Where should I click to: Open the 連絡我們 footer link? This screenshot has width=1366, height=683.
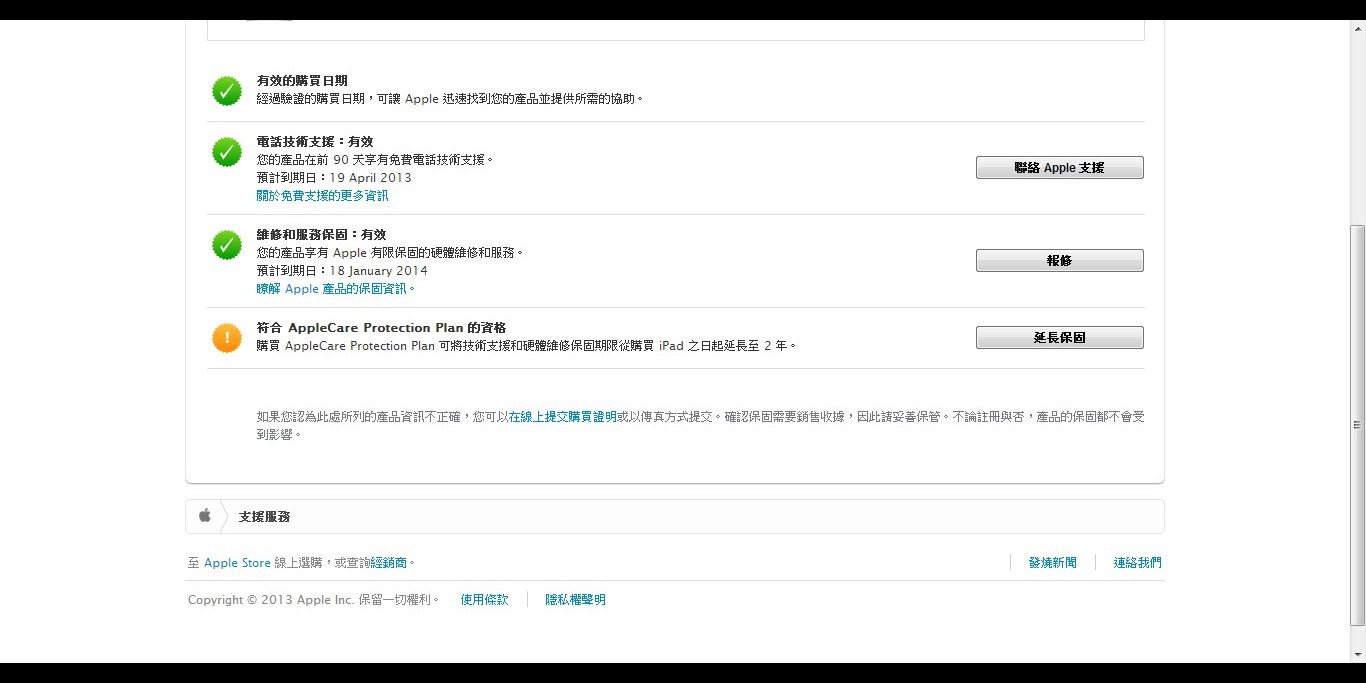click(1138, 563)
